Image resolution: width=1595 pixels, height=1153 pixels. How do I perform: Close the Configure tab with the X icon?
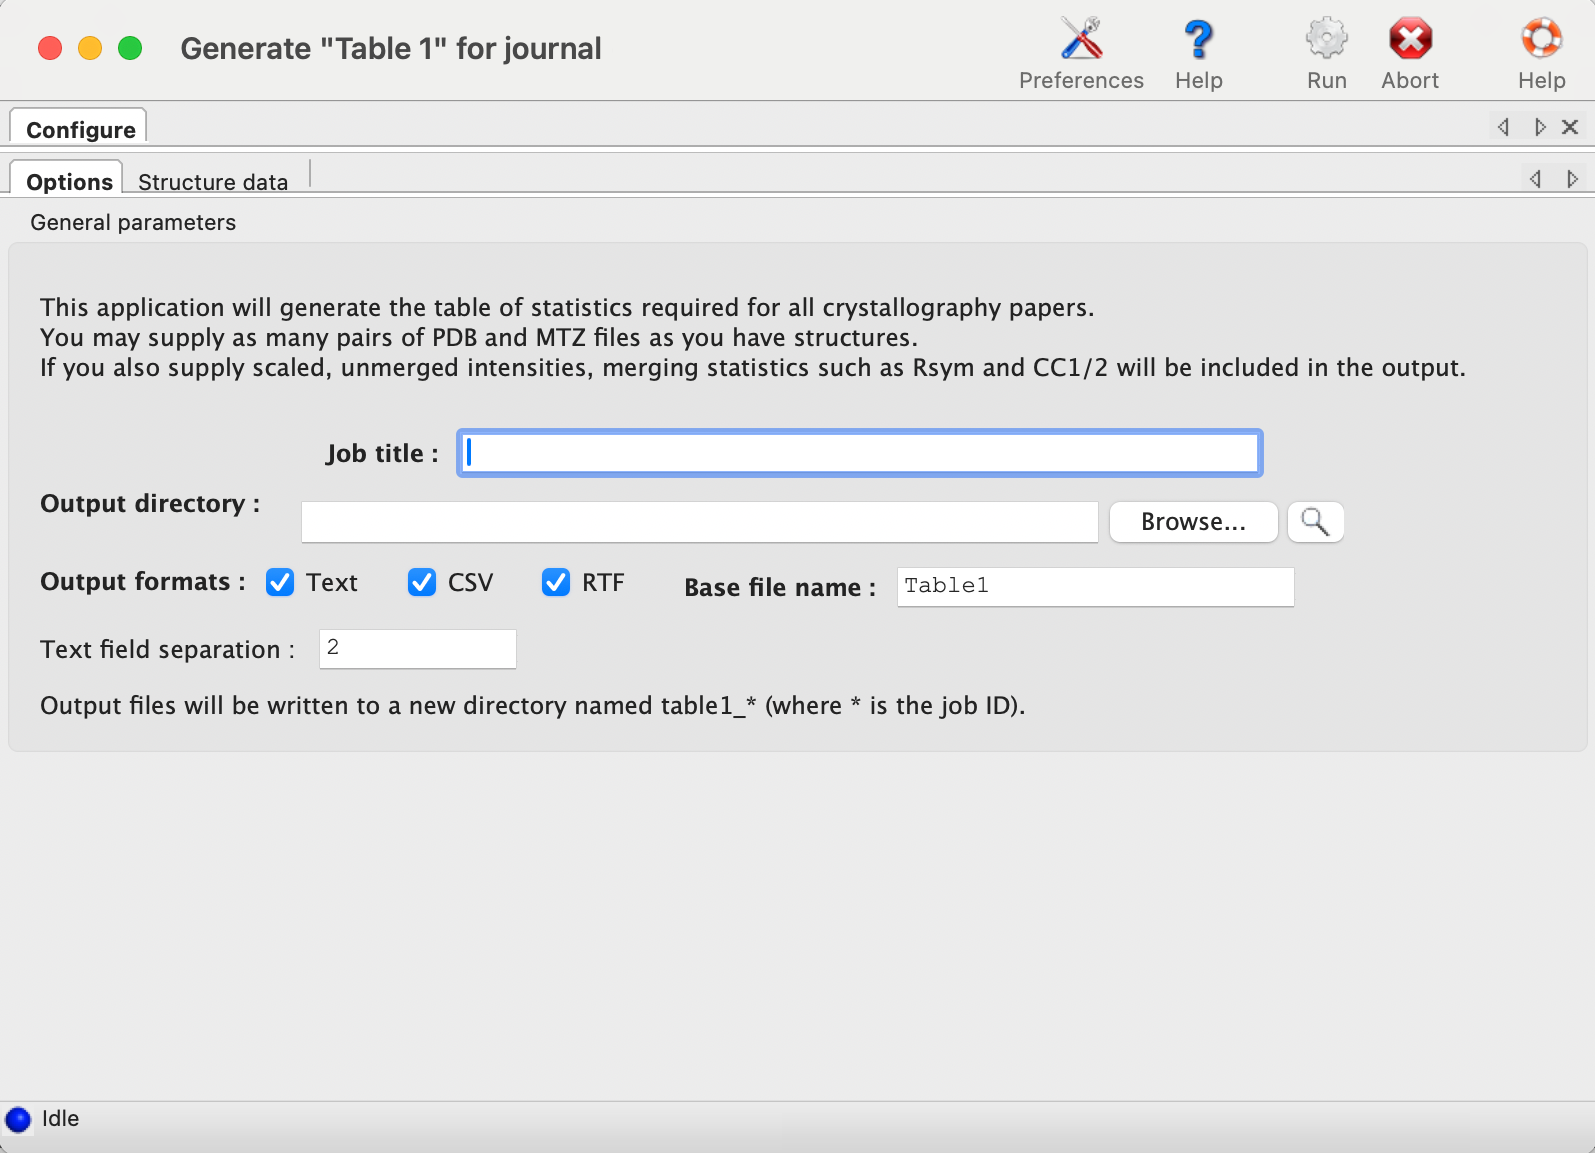pyautogui.click(x=1570, y=127)
